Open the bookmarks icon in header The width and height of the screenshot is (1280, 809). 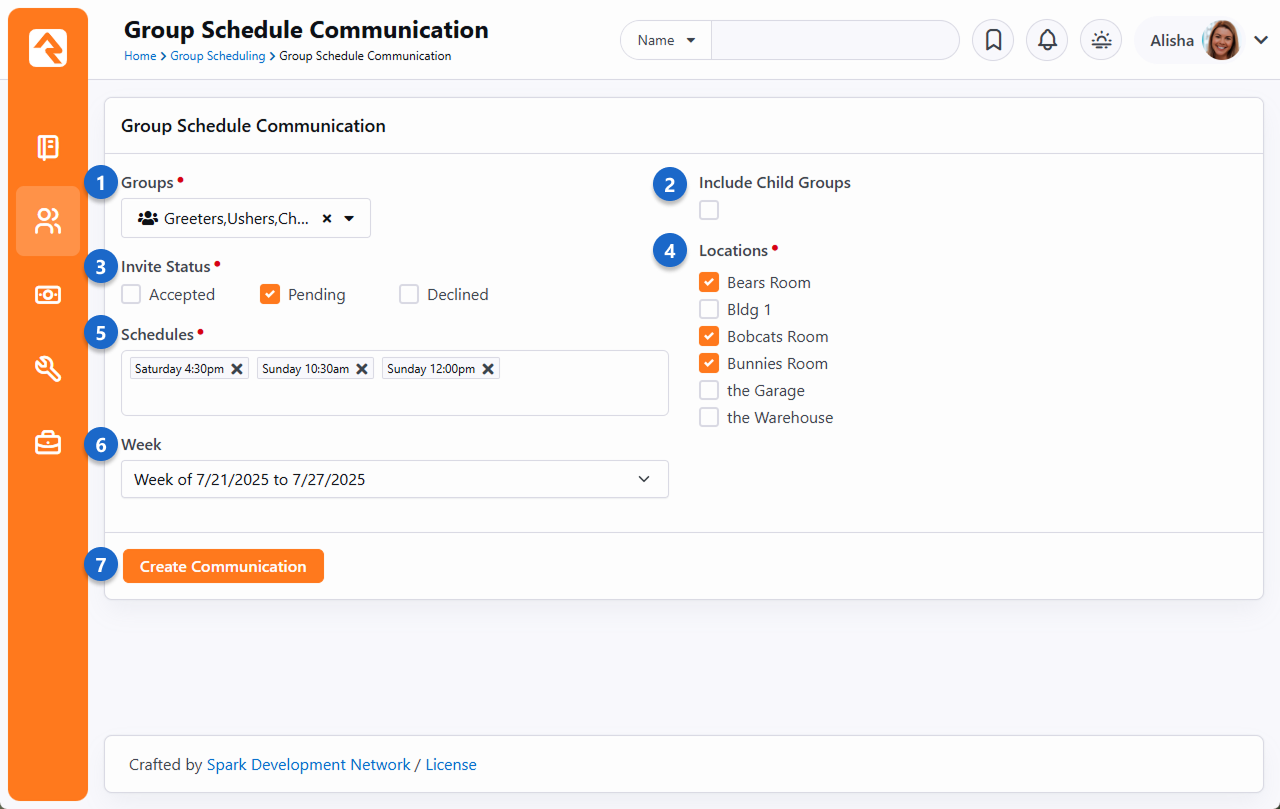993,41
